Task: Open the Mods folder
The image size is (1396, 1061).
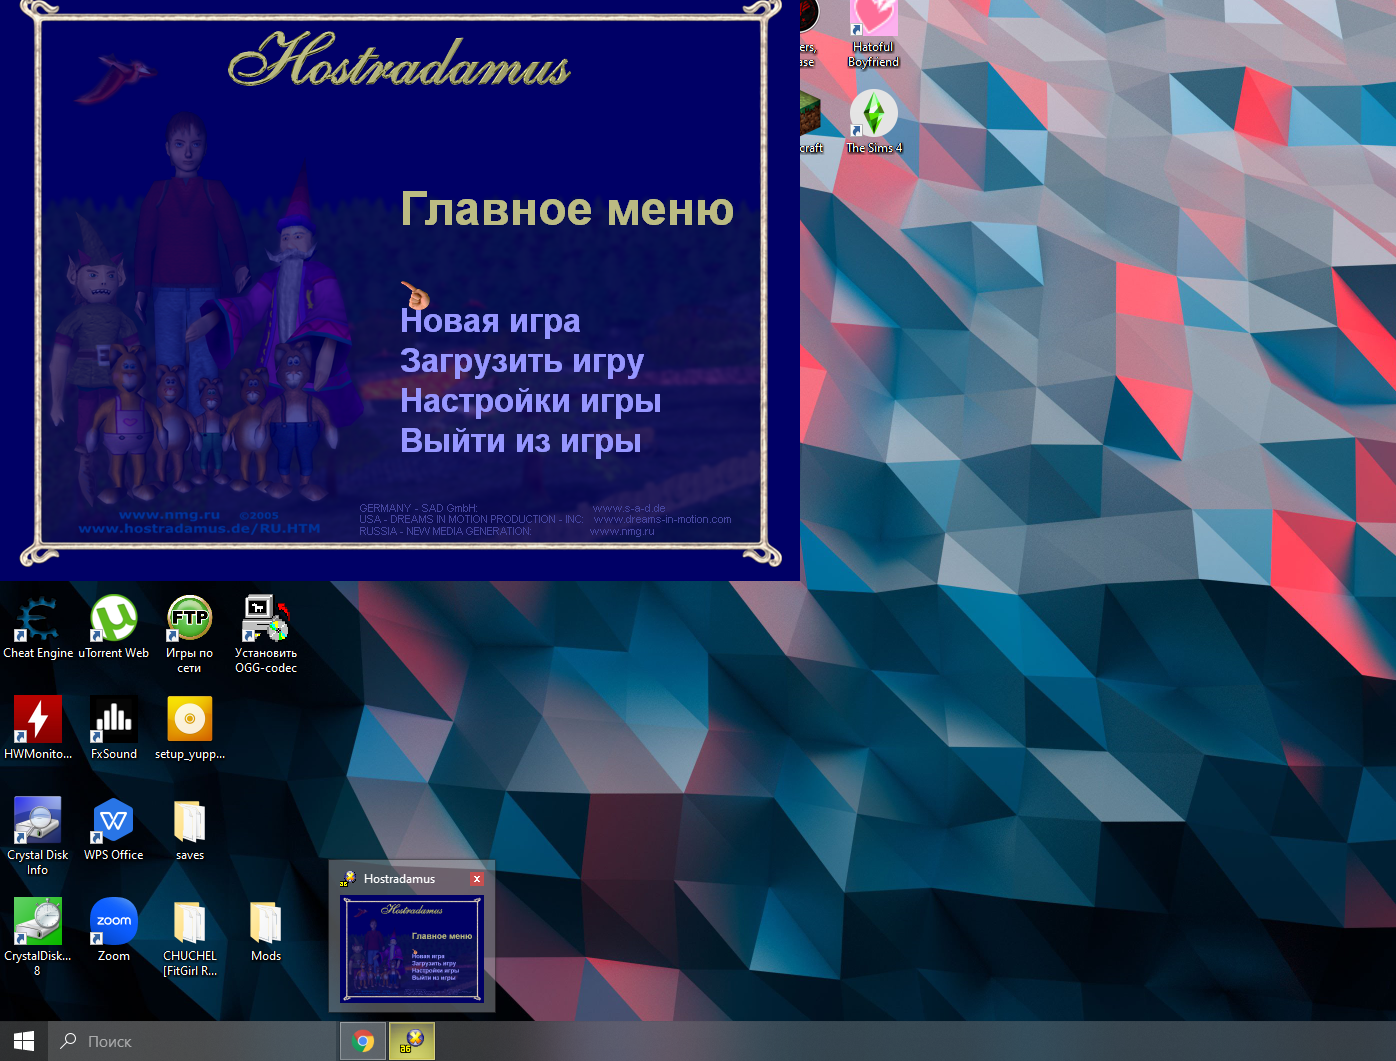Action: click(x=266, y=930)
